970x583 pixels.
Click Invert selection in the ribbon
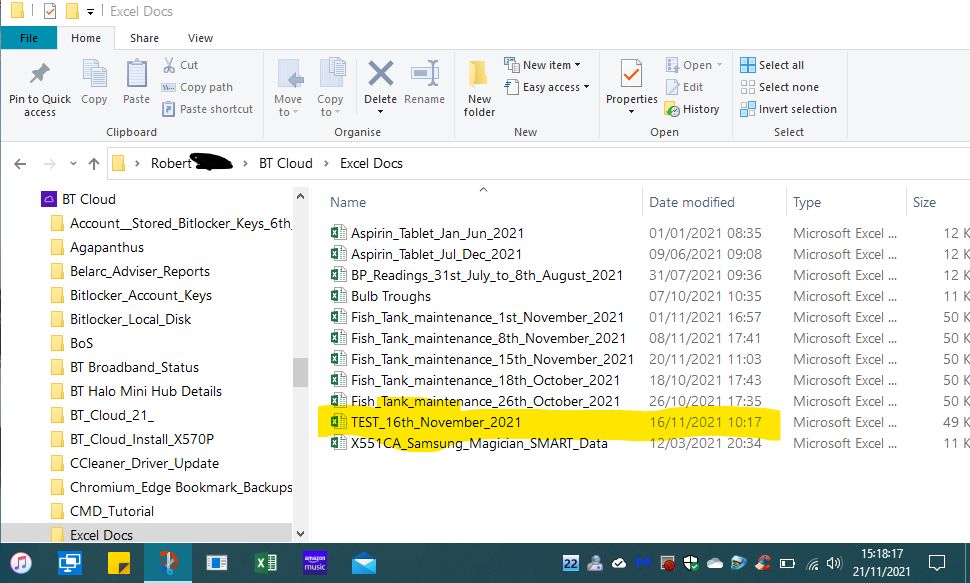coord(788,109)
